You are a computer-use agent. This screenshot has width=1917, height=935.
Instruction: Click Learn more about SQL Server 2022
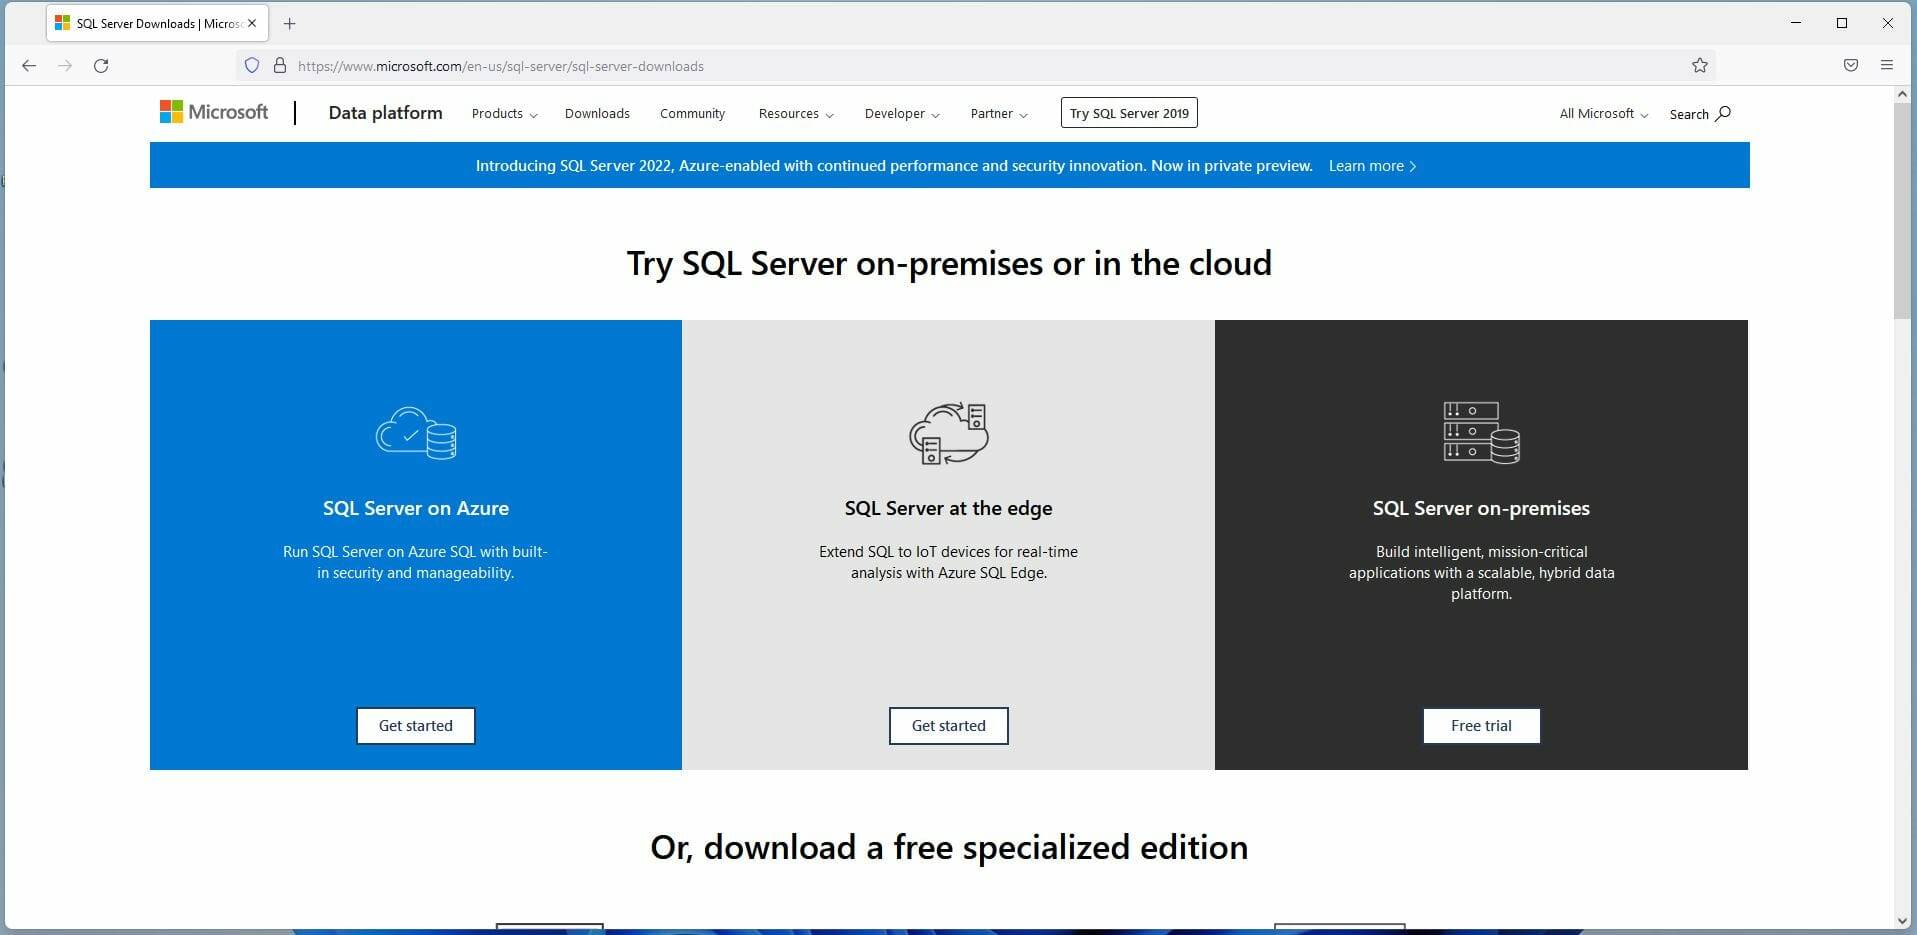point(1371,166)
